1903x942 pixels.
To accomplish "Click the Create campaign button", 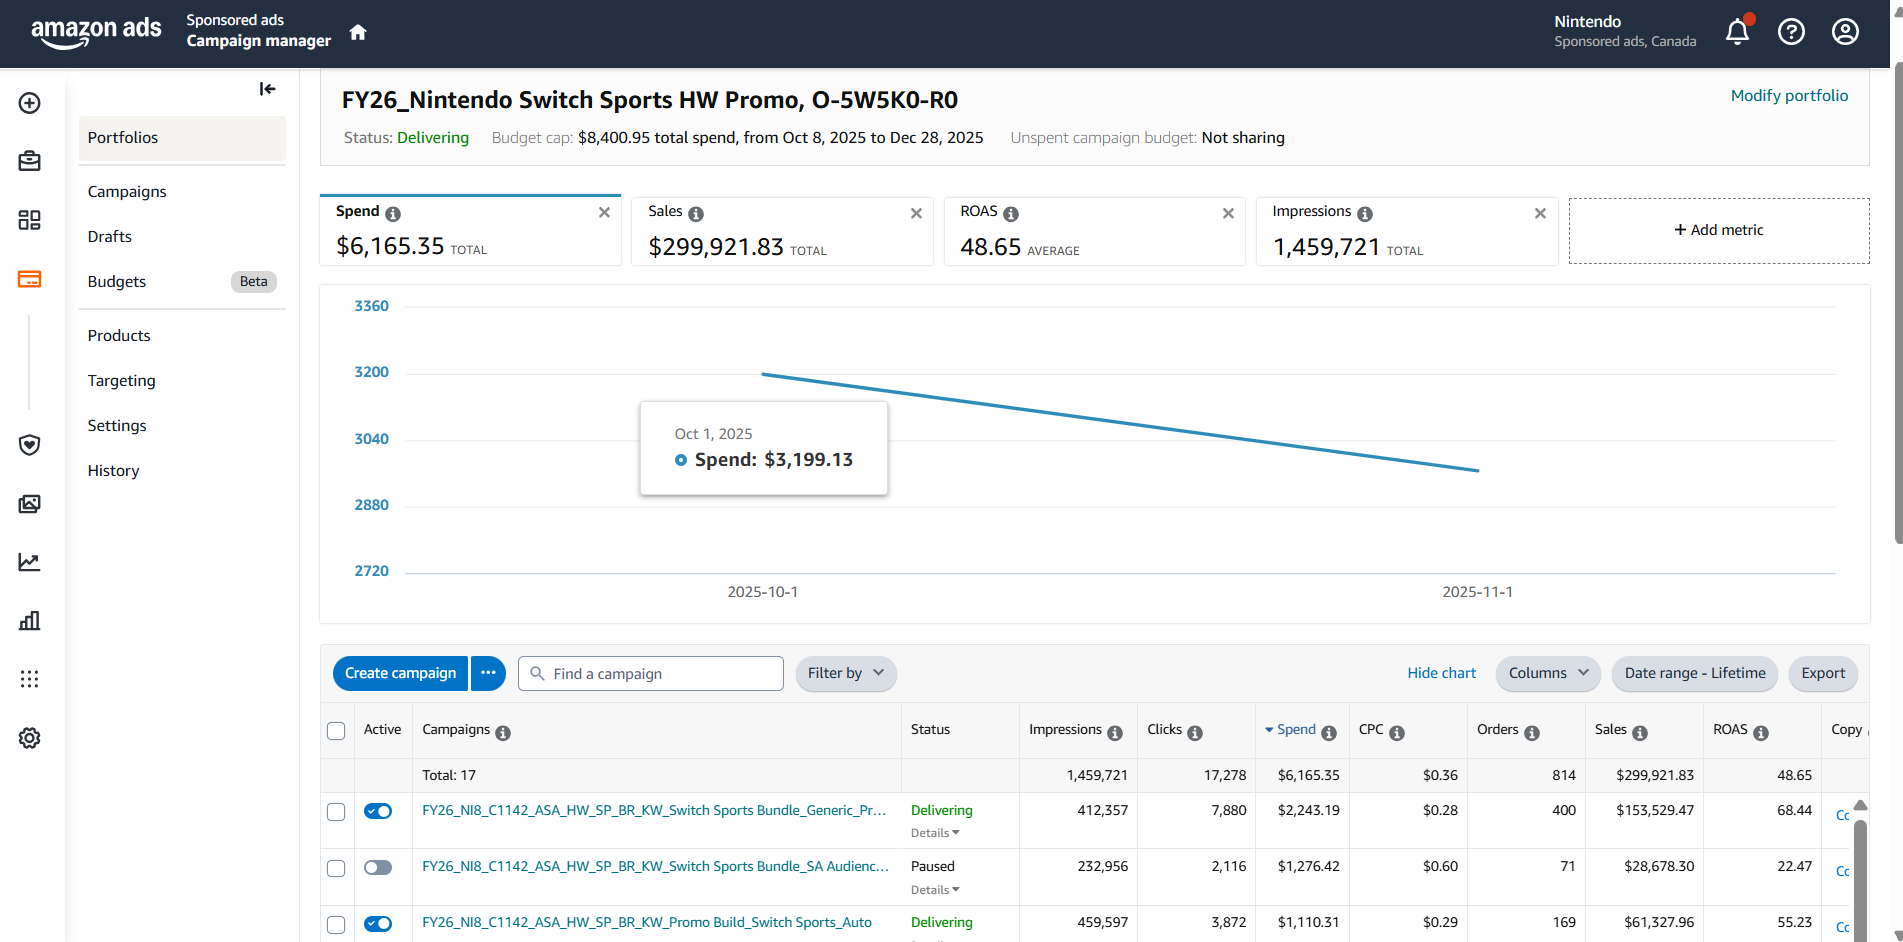I will (x=400, y=673).
